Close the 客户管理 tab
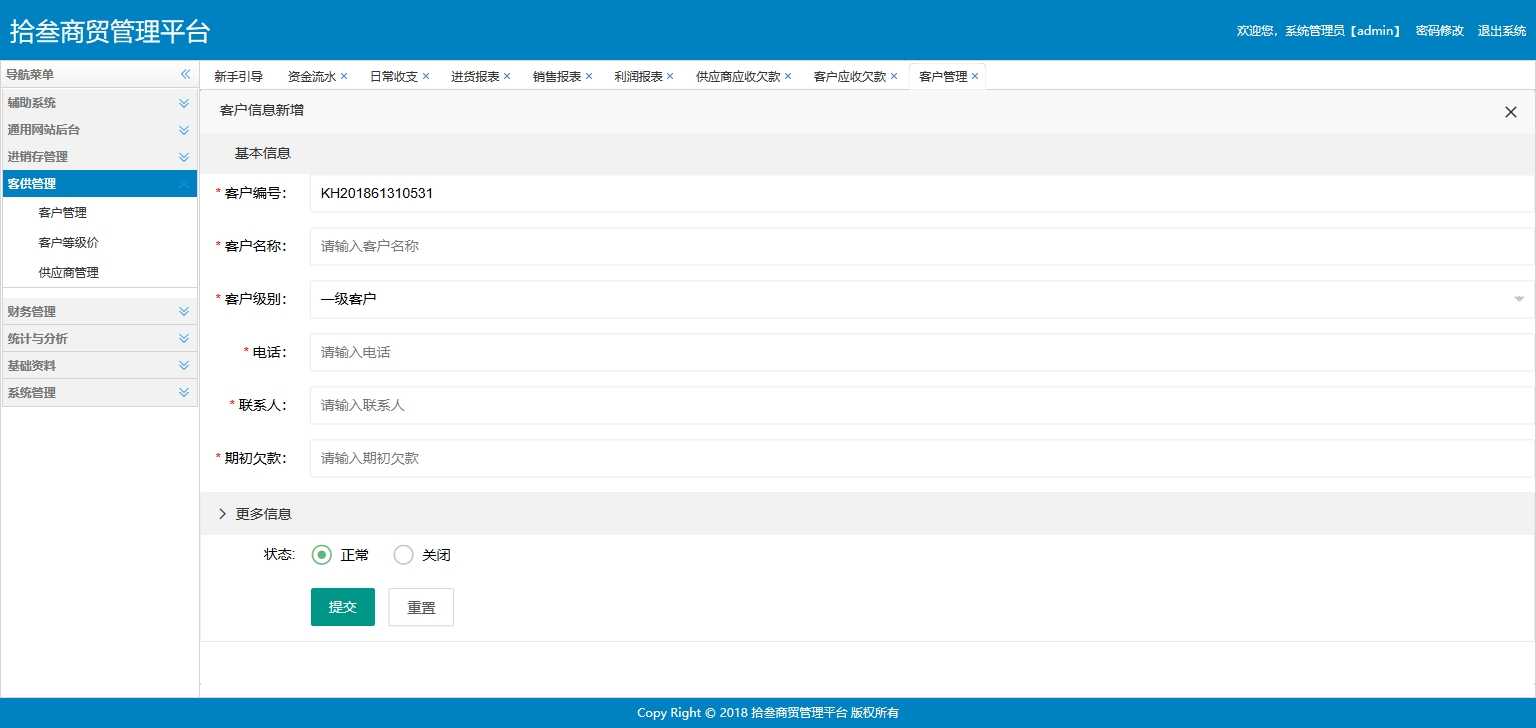Screen dimensions: 1536x728 [x=975, y=76]
